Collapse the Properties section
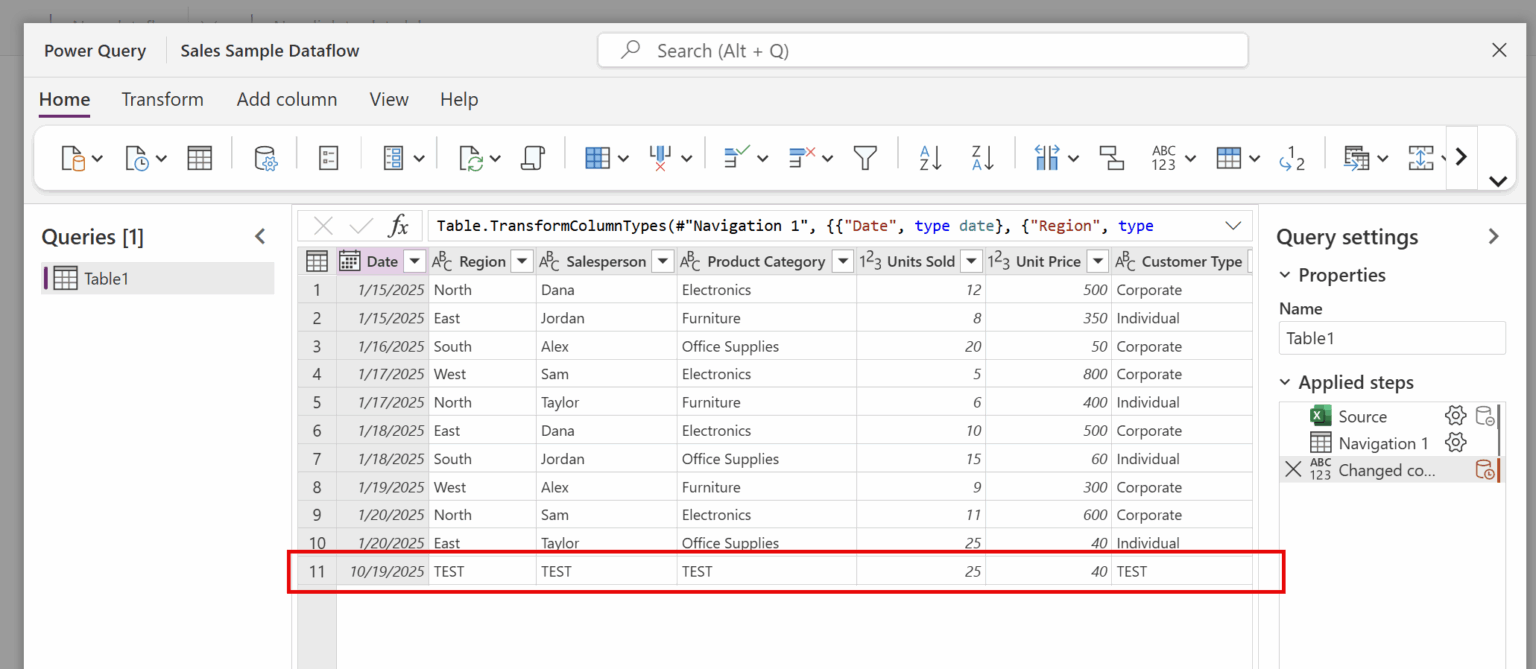The width and height of the screenshot is (1536, 669). (x=1285, y=275)
